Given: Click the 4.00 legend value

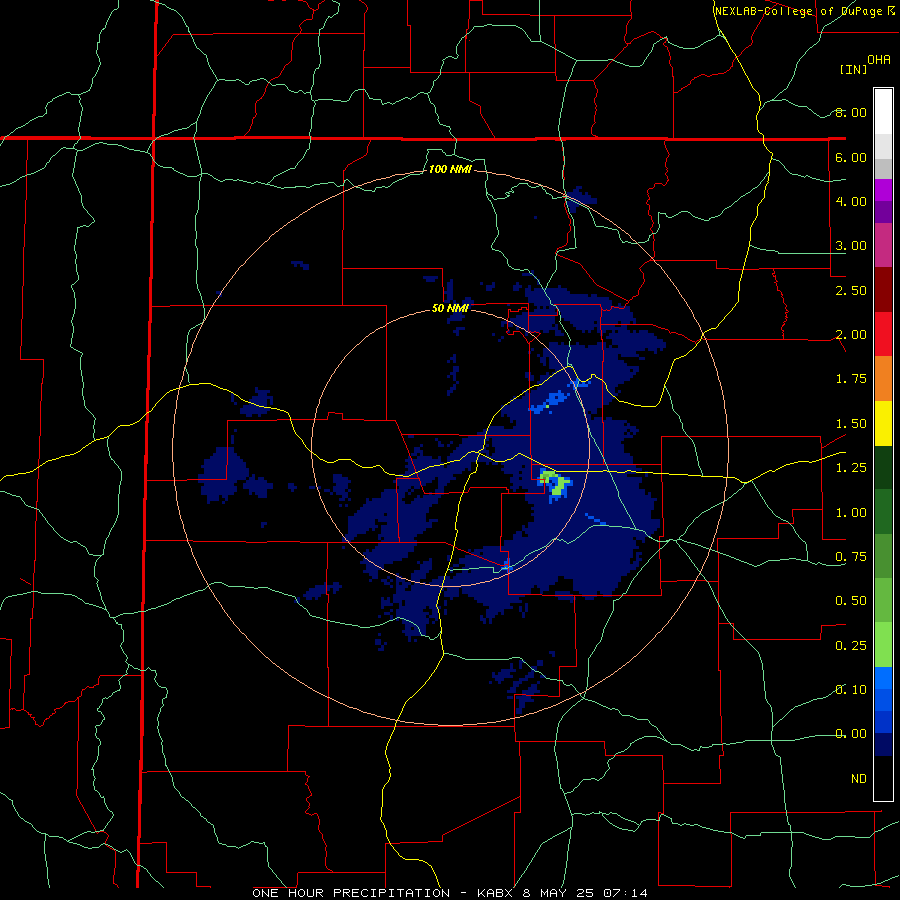Looking at the screenshot, I should tap(851, 201).
